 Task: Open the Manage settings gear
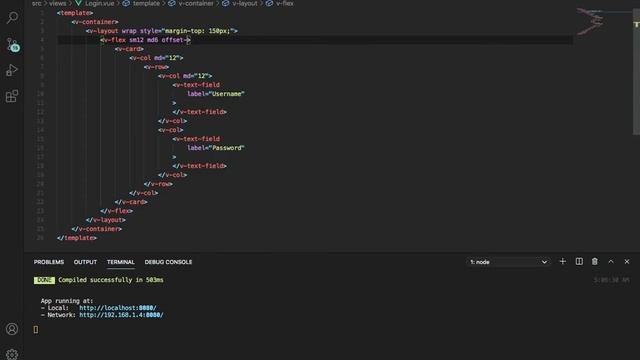[x=12, y=353]
